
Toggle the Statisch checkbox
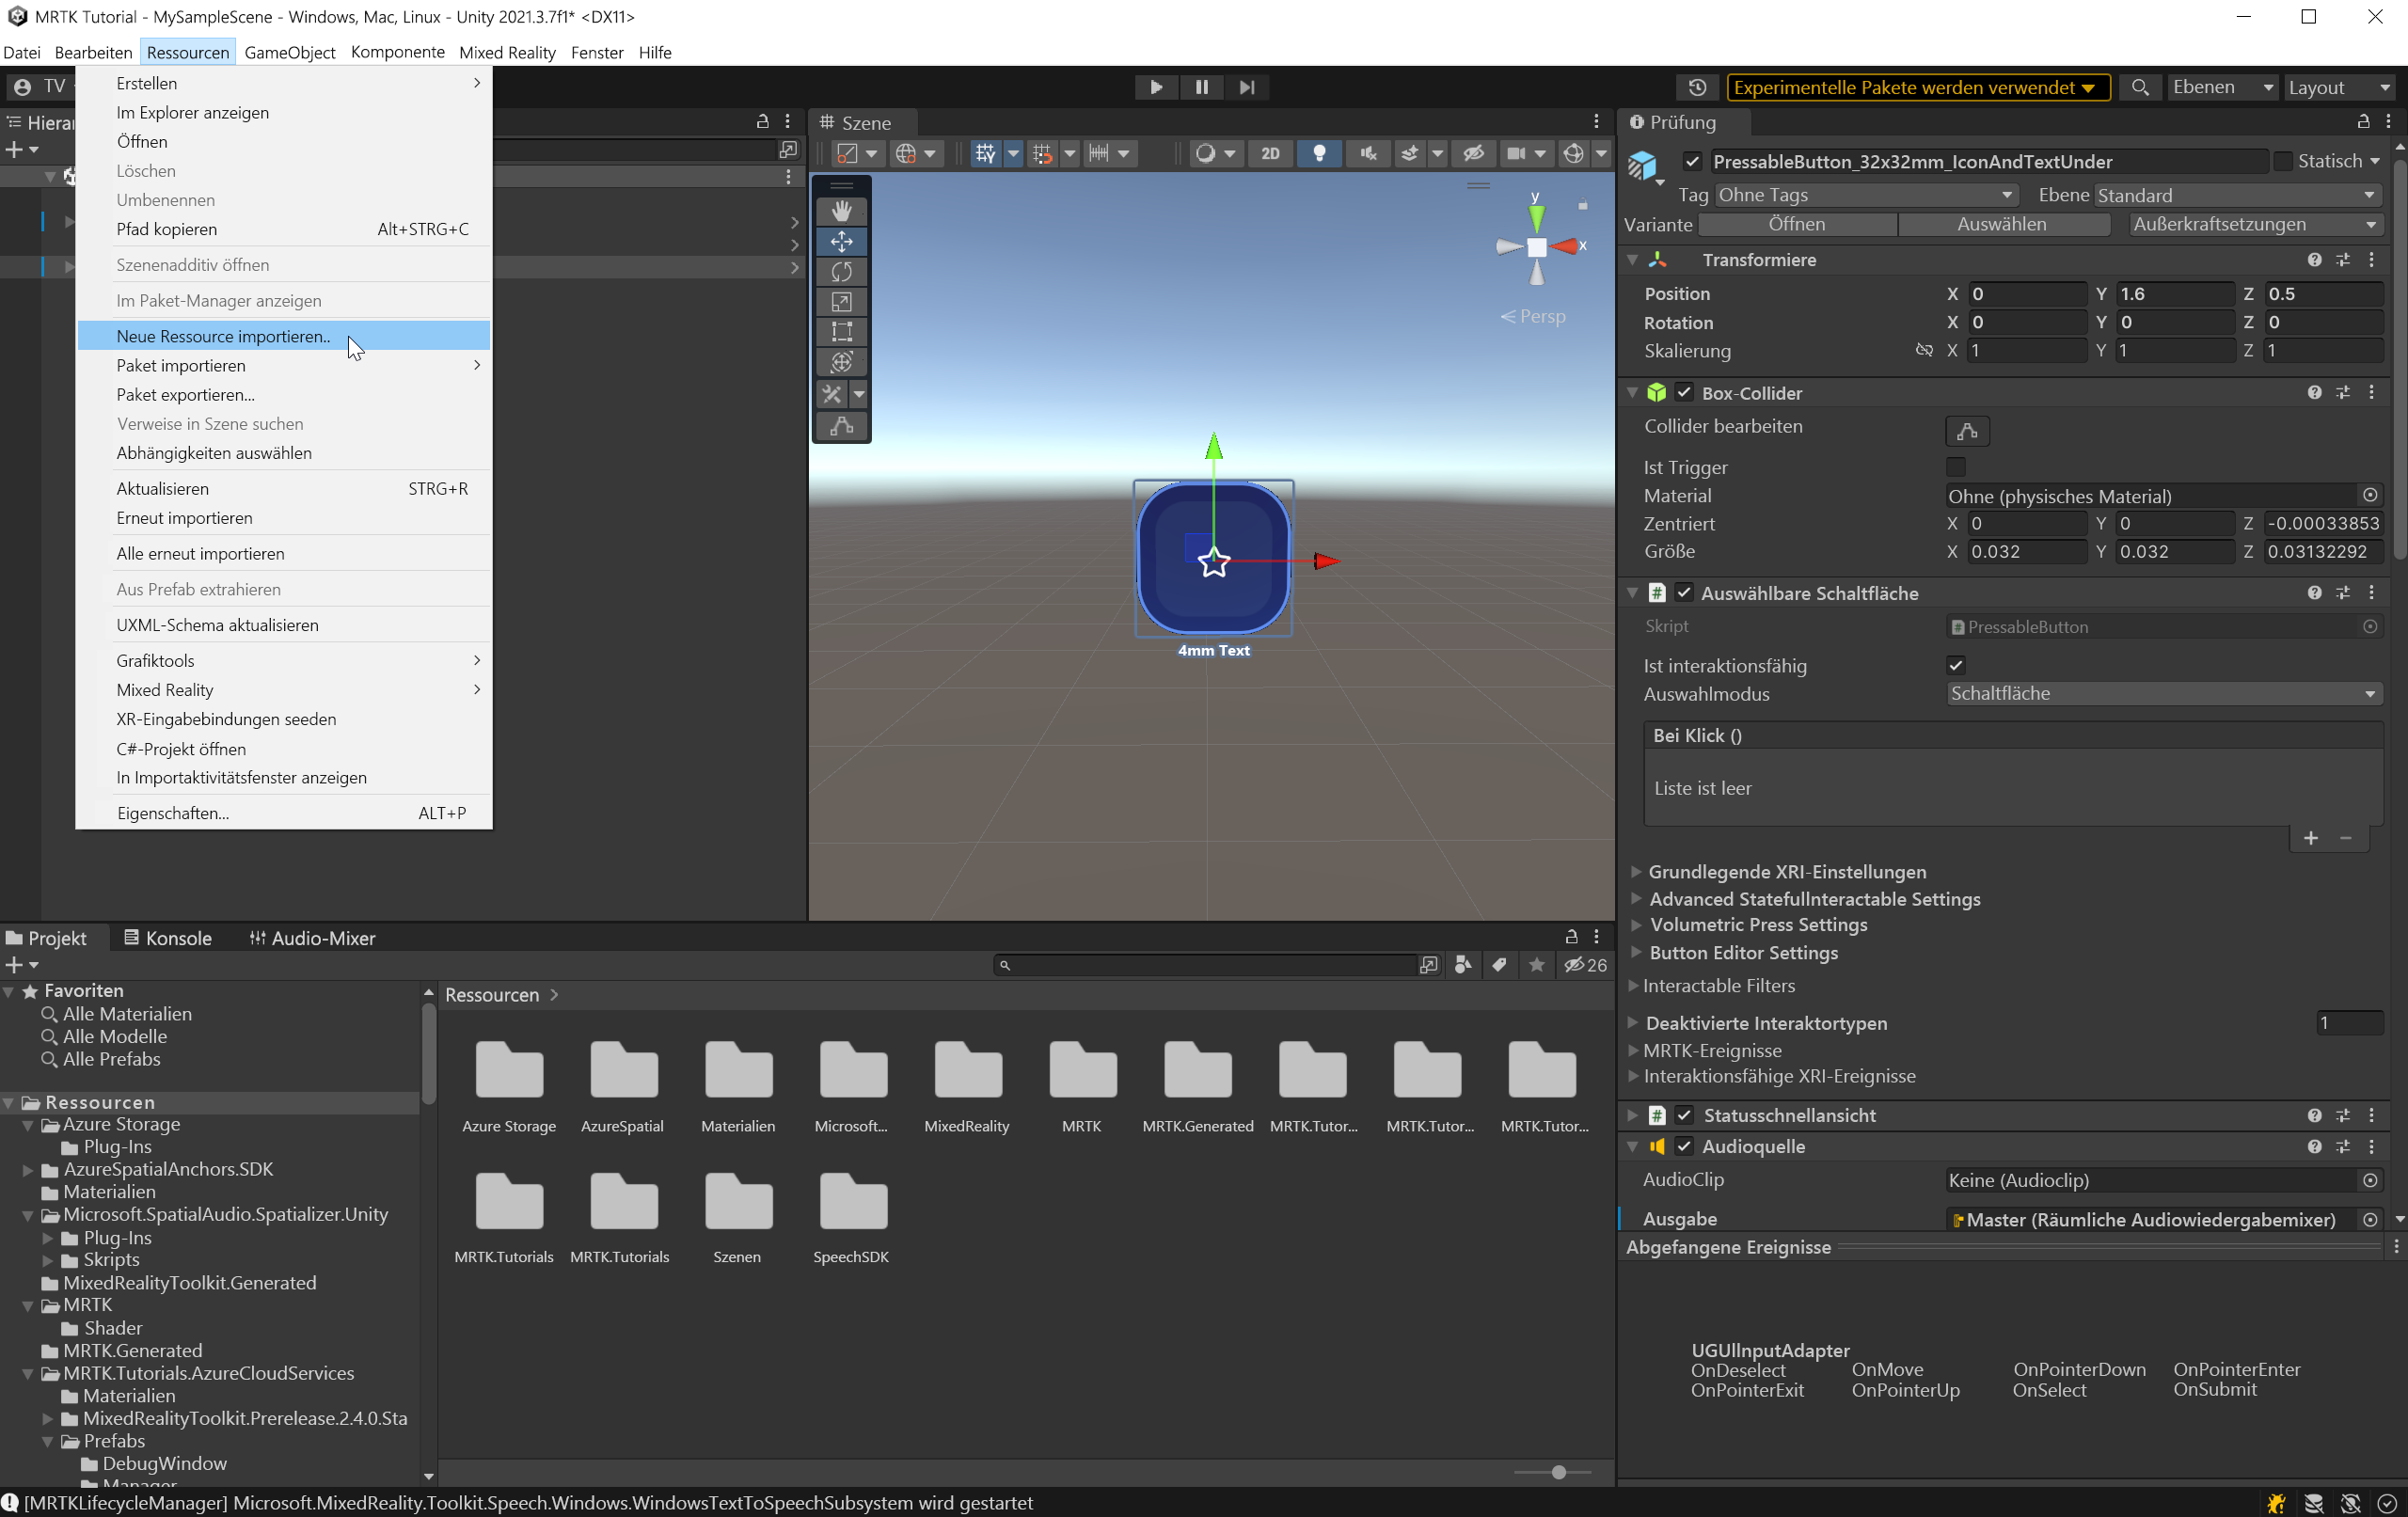click(2282, 161)
